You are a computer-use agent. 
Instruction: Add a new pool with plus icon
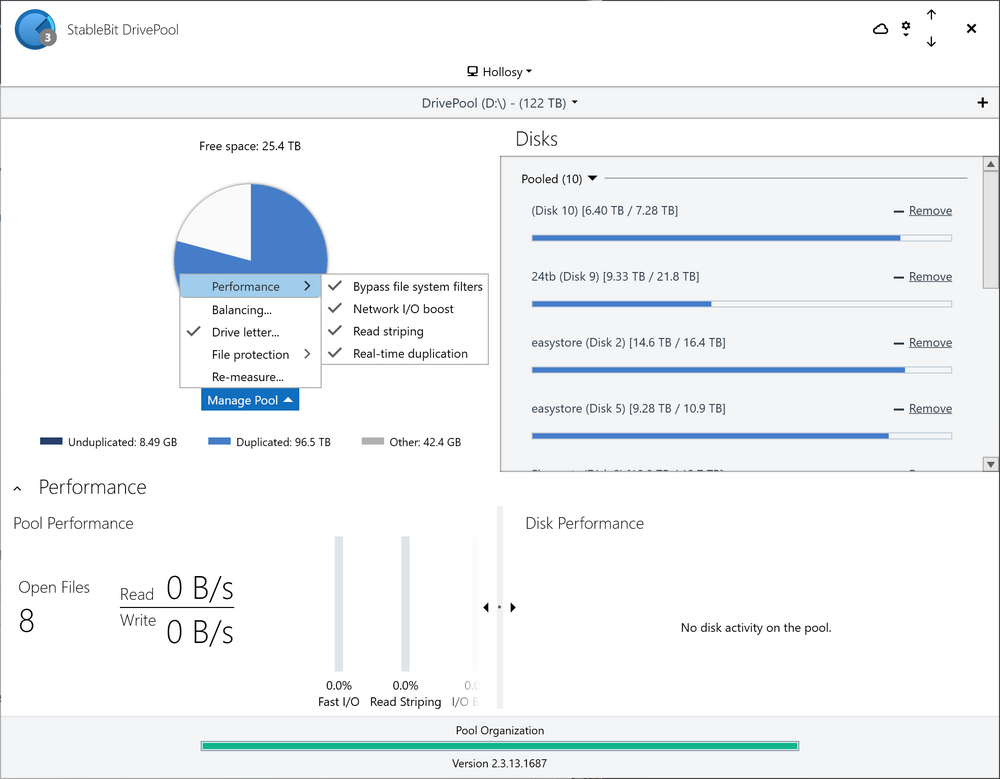[x=982, y=103]
